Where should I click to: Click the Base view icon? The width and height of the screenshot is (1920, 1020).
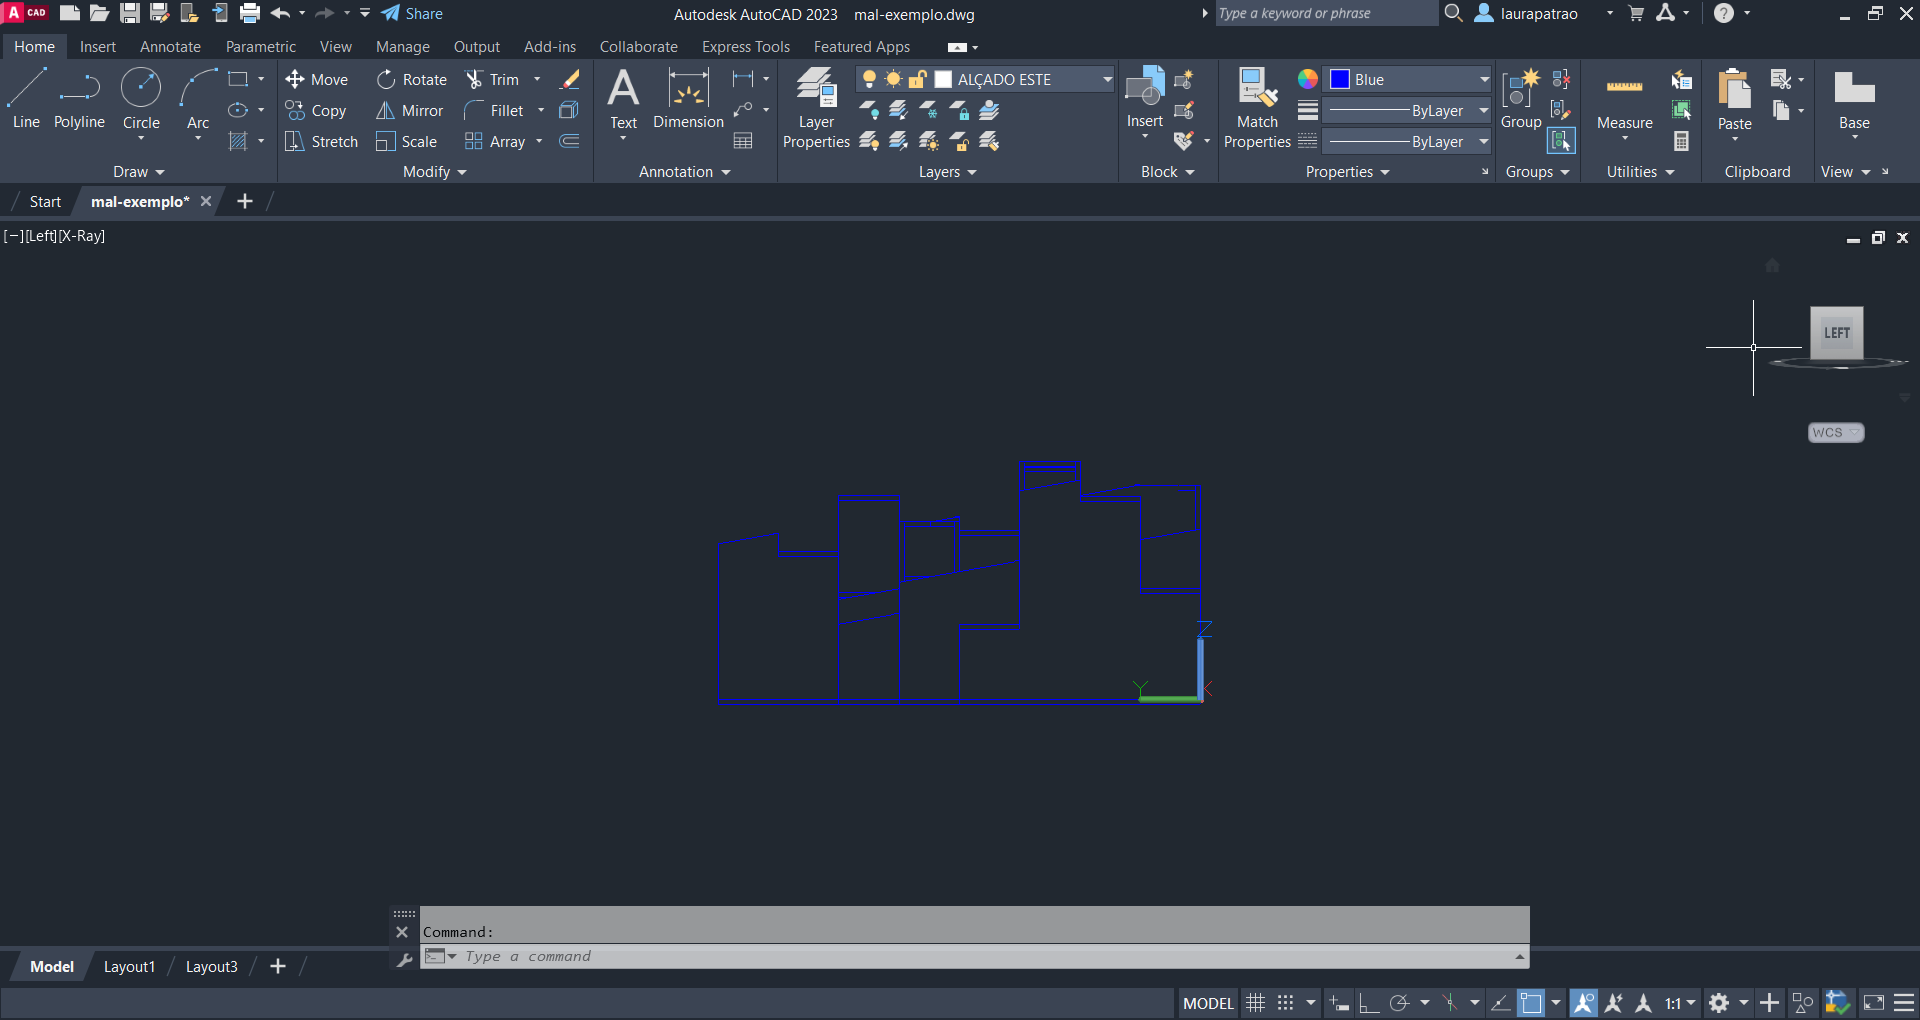coord(1854,99)
